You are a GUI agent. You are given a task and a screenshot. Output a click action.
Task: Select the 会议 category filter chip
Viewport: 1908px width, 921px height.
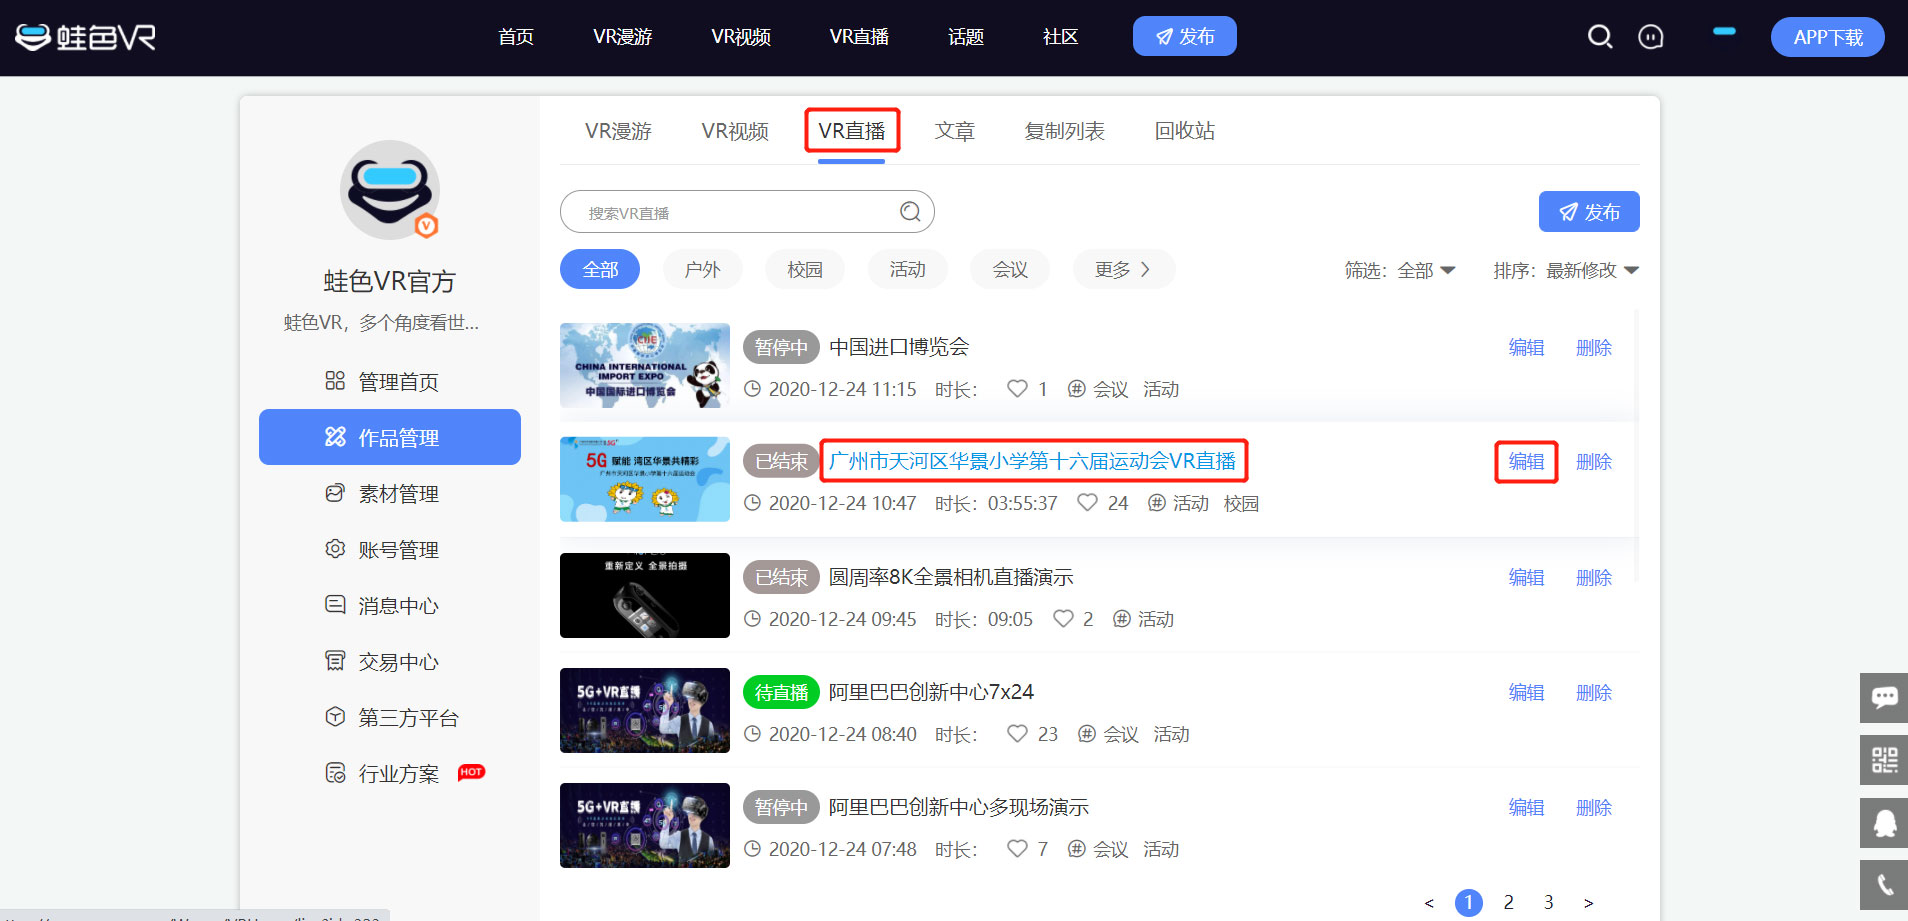[1010, 269]
